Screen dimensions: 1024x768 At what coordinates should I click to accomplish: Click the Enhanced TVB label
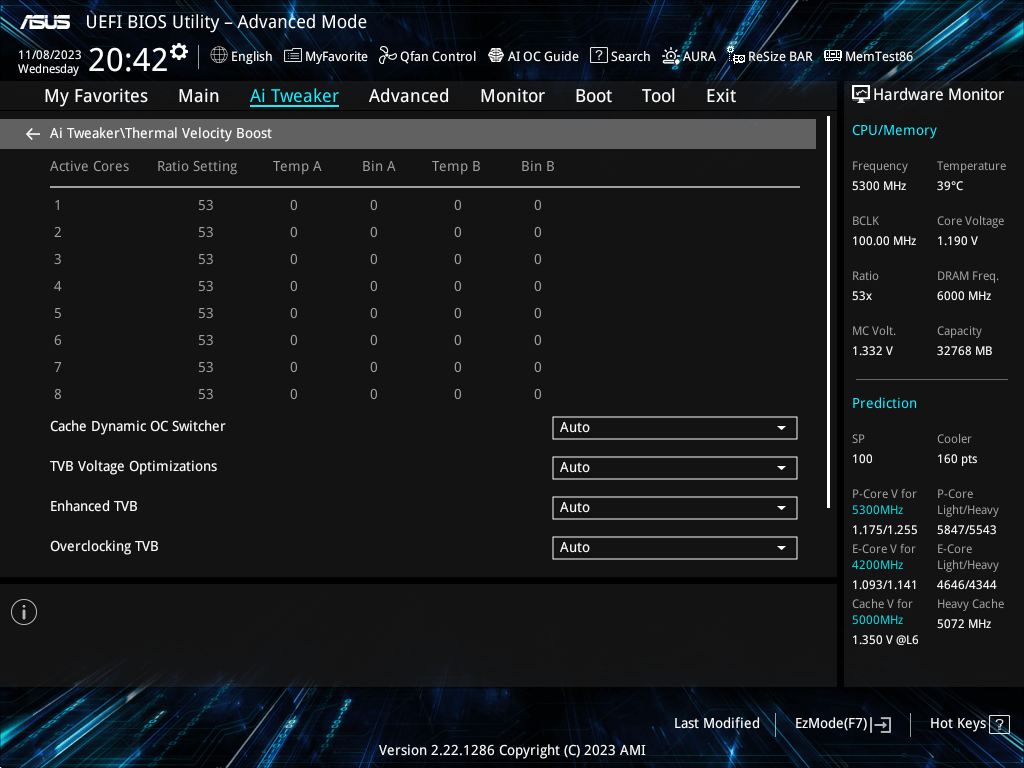coord(94,506)
